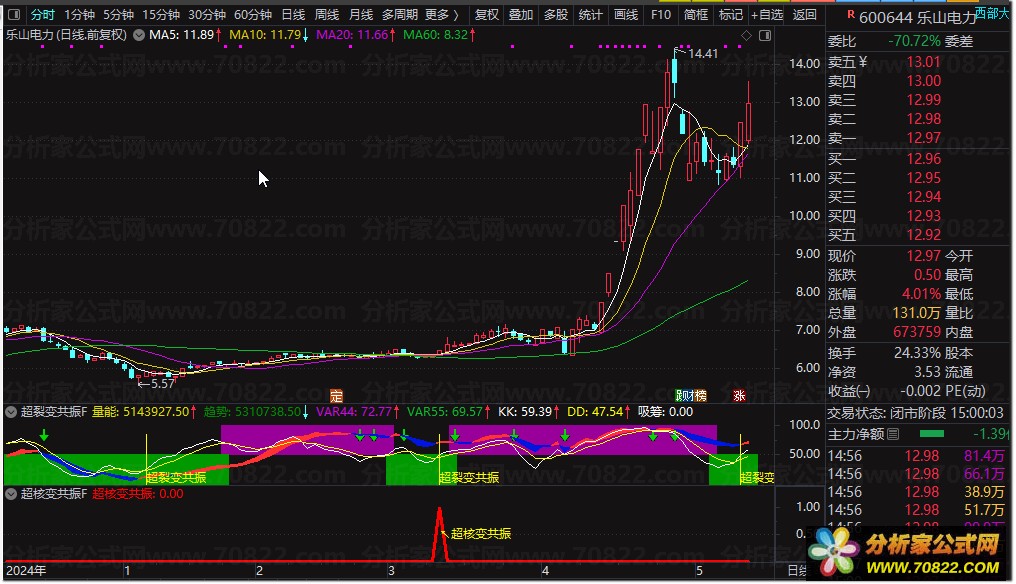The image size is (1016, 584).
Task: Open the 多周期 multi-period view
Action: point(400,14)
